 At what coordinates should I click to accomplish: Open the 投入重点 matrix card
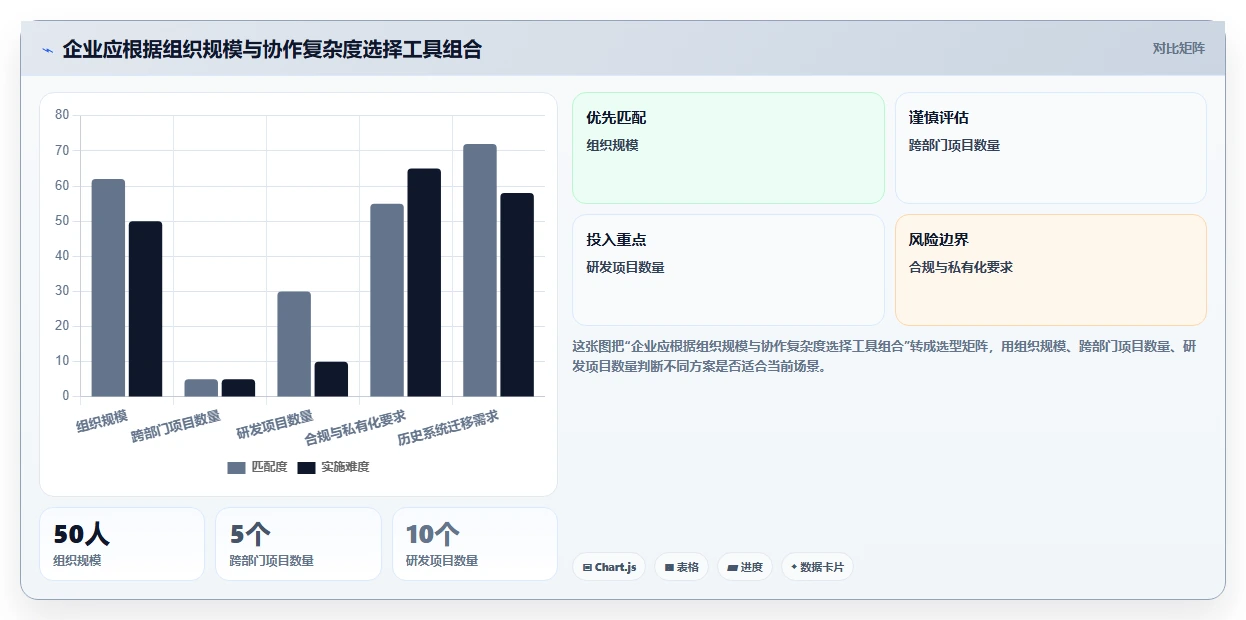[728, 270]
